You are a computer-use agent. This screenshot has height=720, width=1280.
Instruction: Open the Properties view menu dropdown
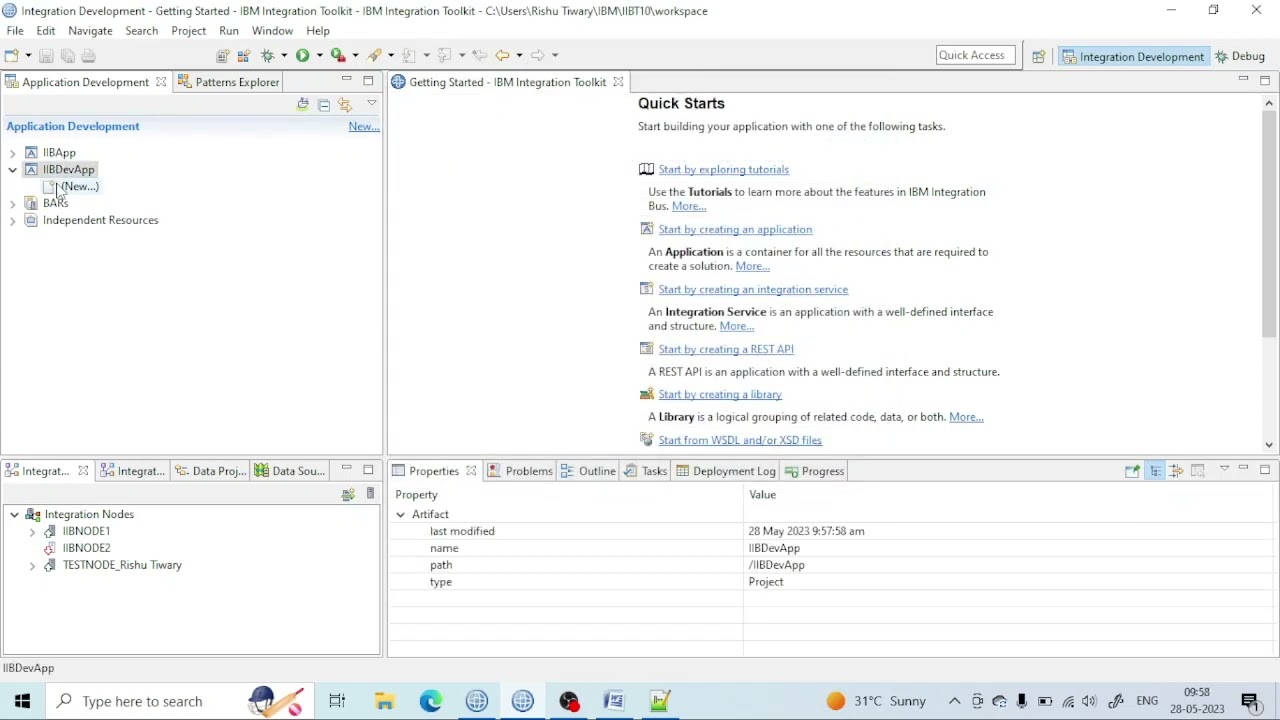(x=1223, y=470)
